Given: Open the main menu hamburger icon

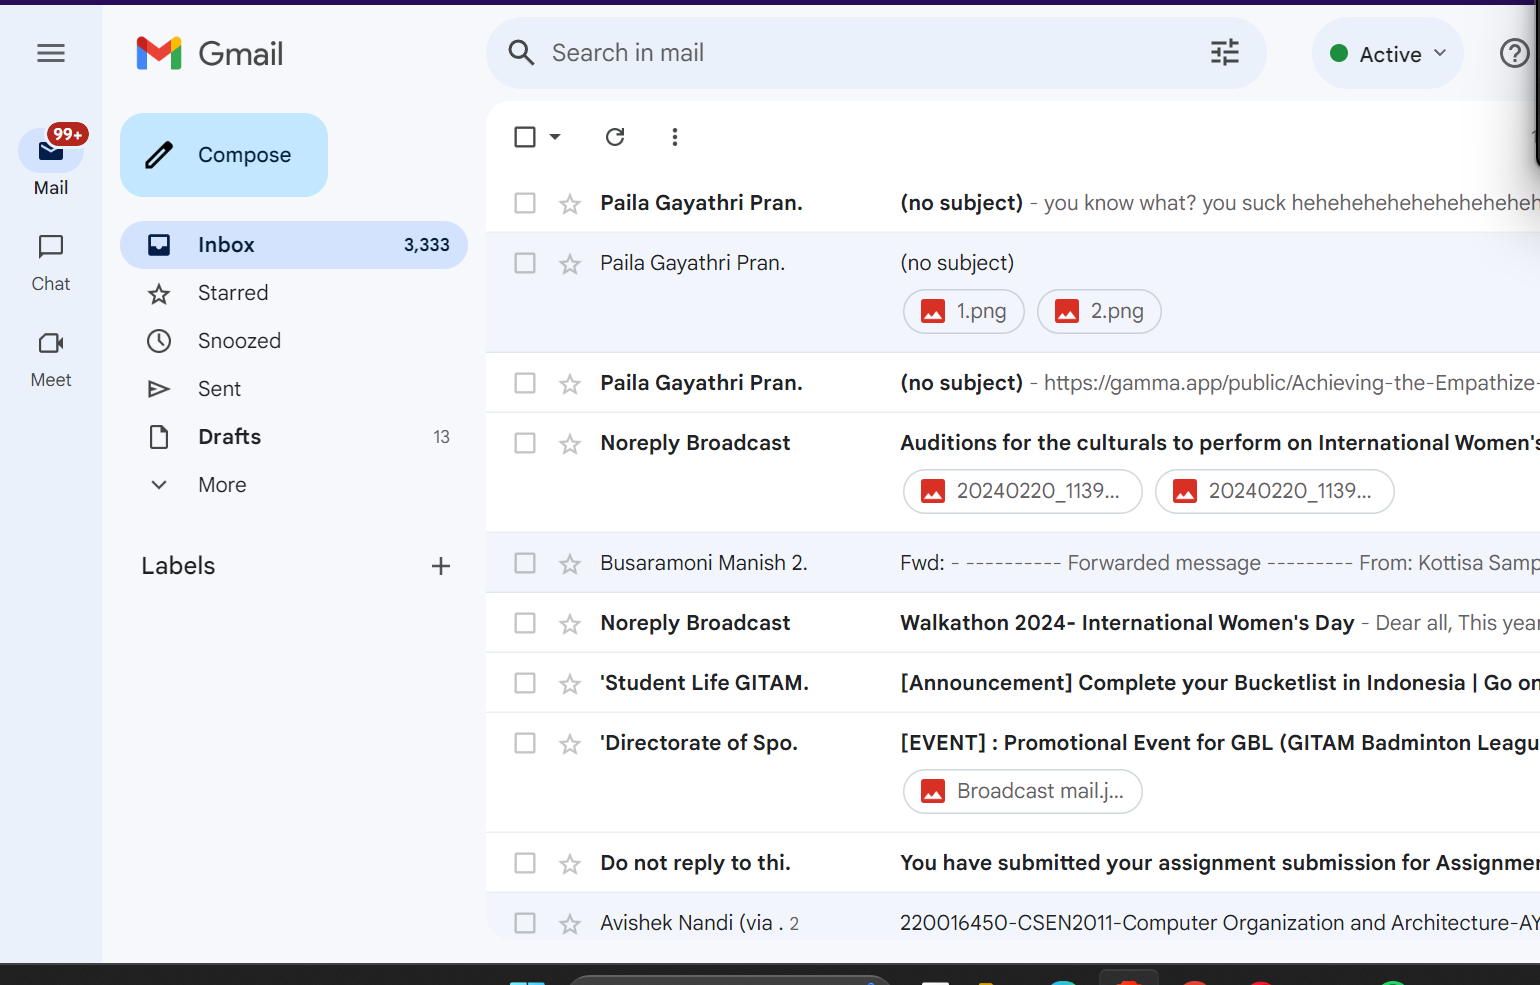Looking at the screenshot, I should (x=51, y=53).
